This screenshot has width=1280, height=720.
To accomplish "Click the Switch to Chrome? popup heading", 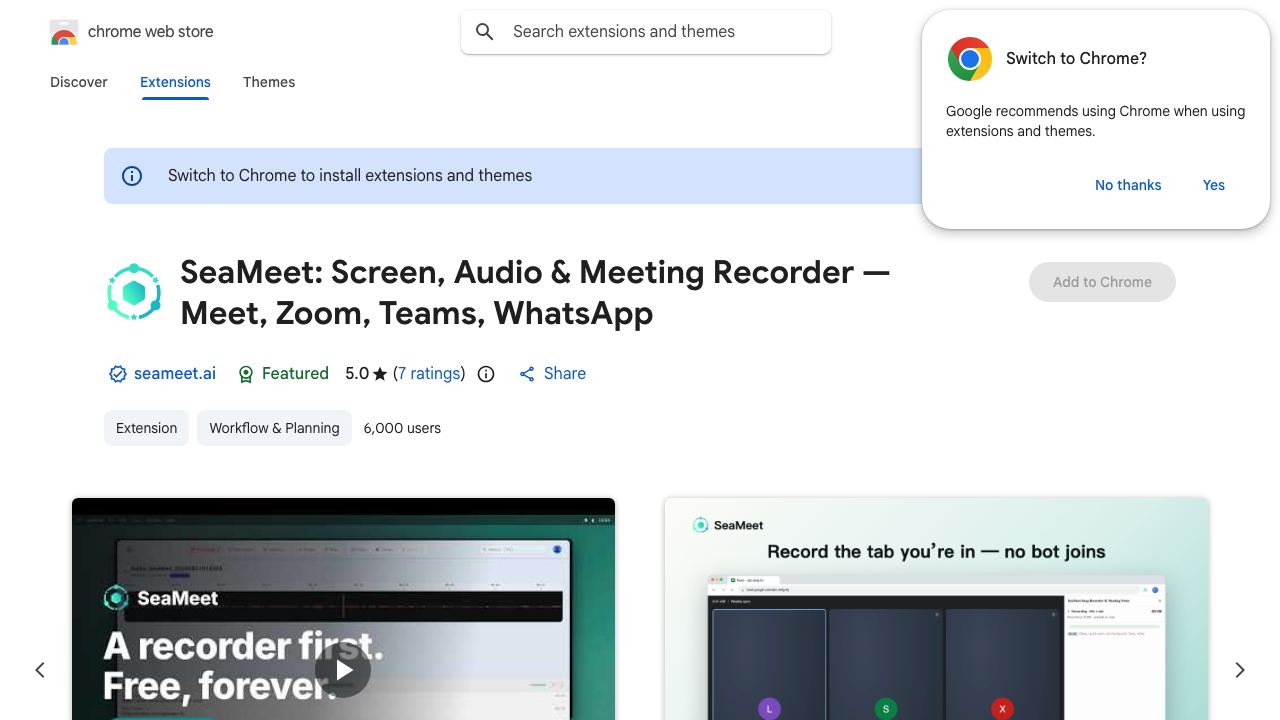I will (1076, 58).
